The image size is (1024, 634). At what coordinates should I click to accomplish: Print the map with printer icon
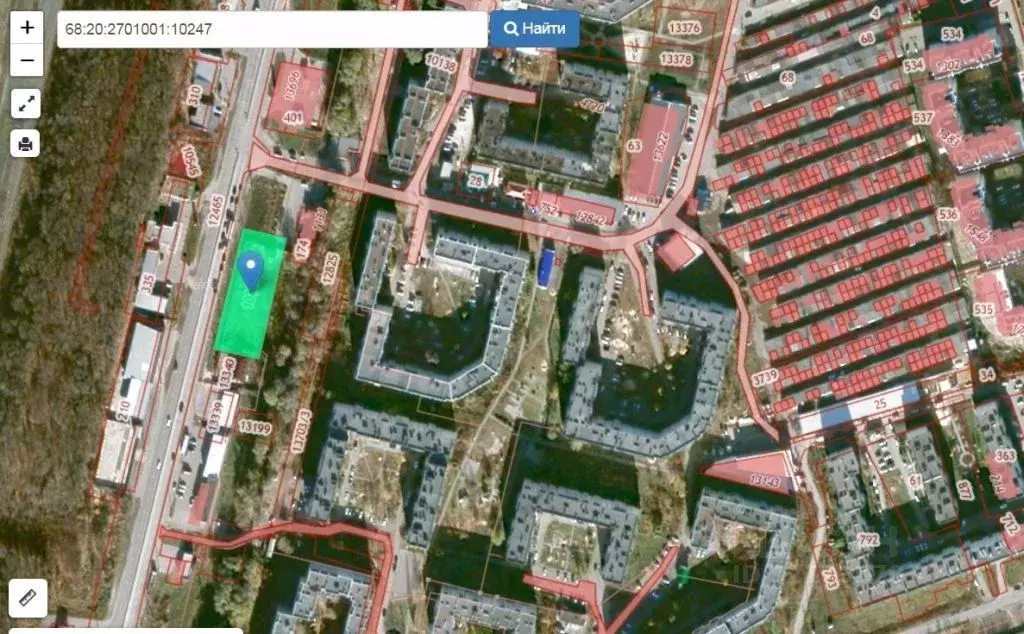pos(25,143)
